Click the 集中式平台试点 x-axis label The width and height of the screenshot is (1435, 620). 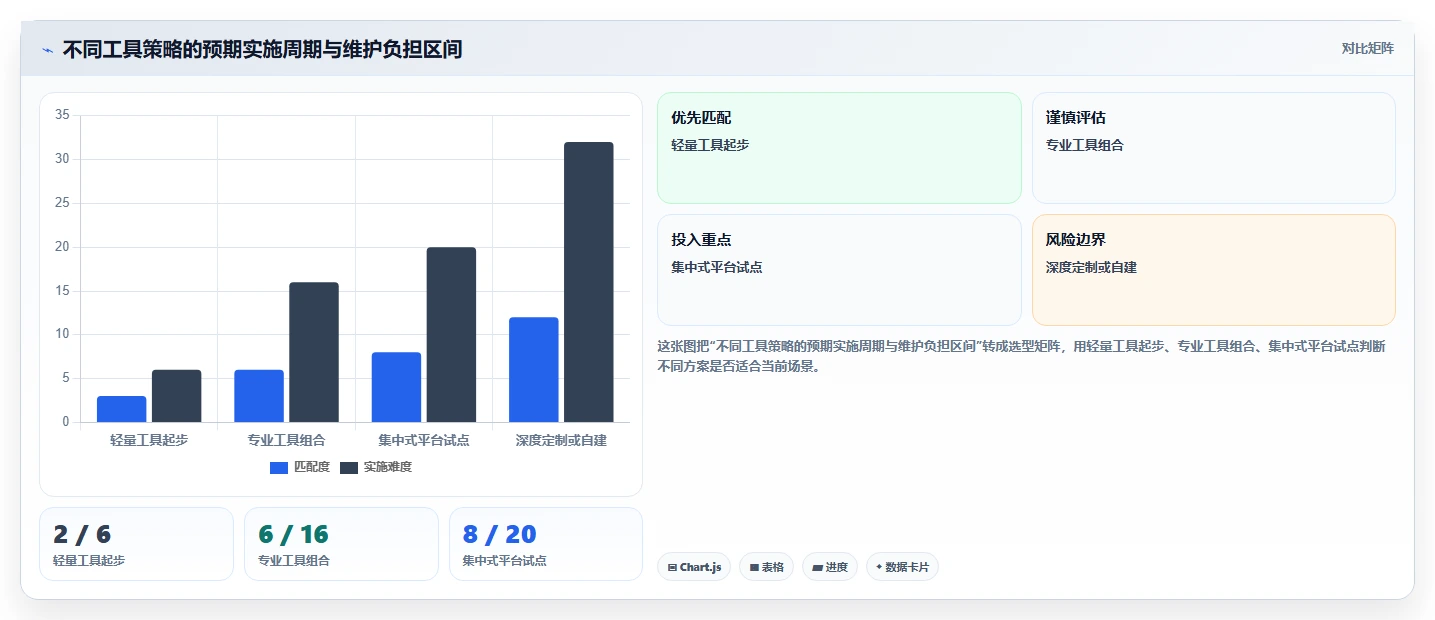pyautogui.click(x=424, y=440)
